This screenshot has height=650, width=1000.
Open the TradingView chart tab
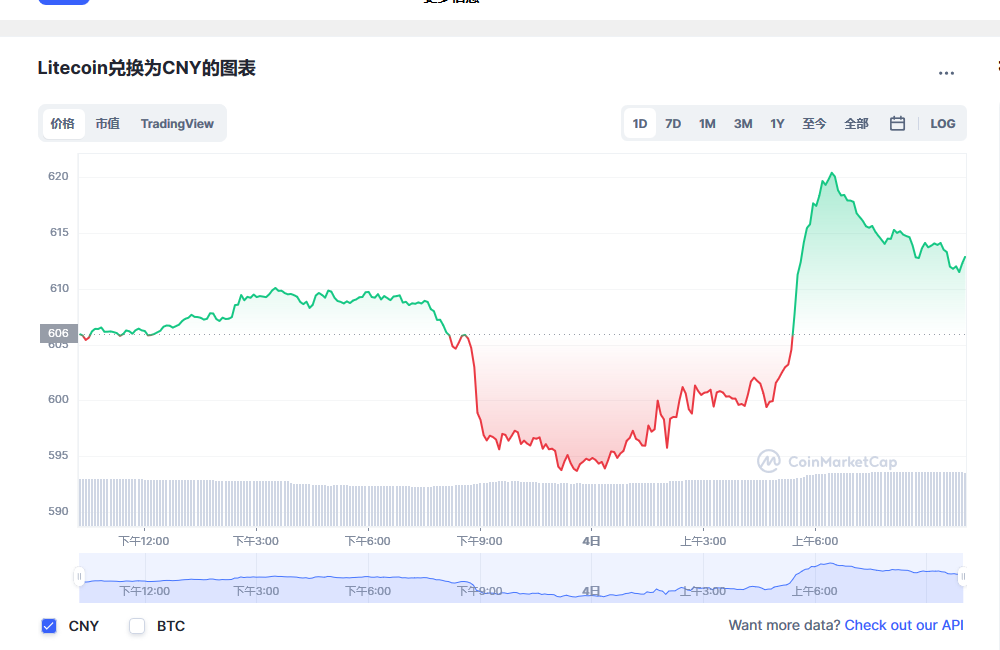tap(177, 124)
